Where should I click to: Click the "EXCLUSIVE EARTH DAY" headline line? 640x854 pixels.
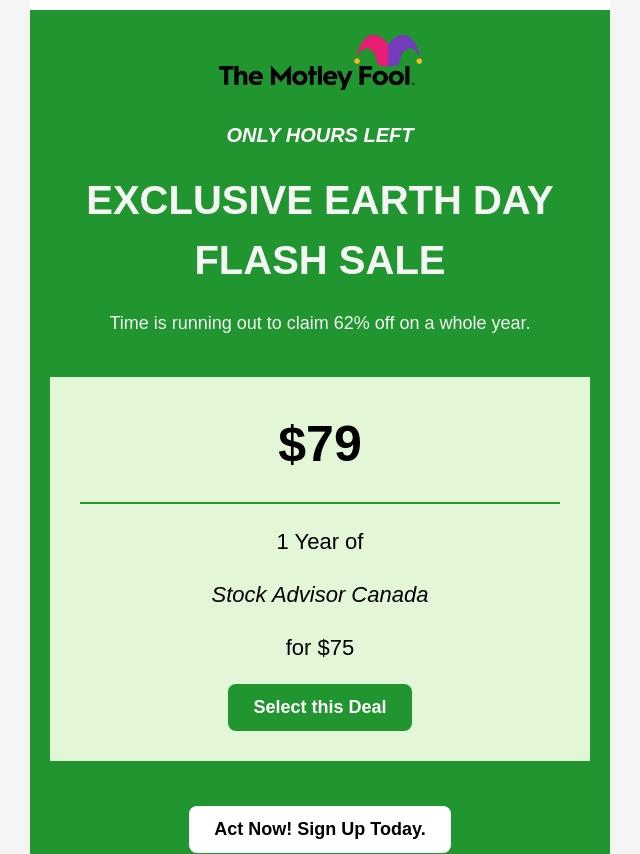click(320, 200)
